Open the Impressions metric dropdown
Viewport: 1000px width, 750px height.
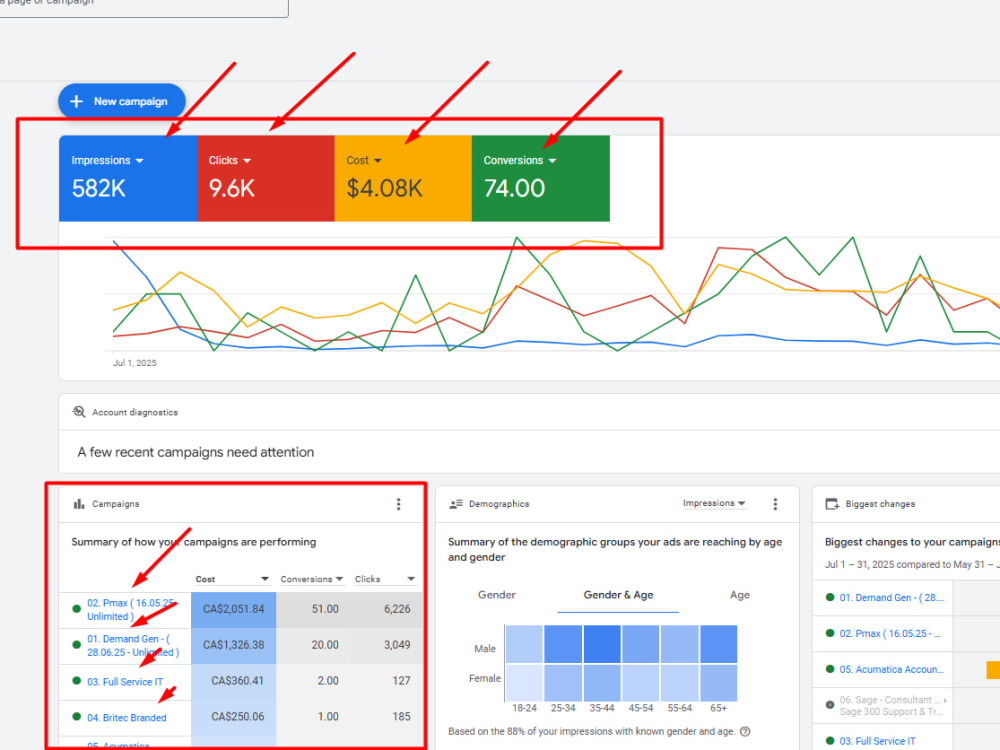[x=107, y=160]
